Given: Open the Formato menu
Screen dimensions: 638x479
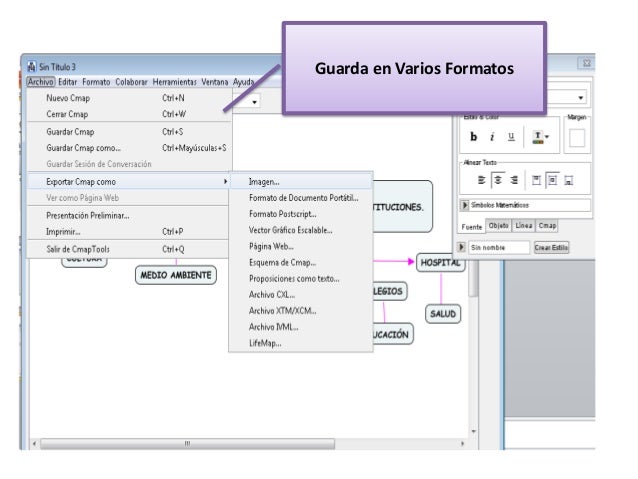Looking at the screenshot, I should [96, 82].
